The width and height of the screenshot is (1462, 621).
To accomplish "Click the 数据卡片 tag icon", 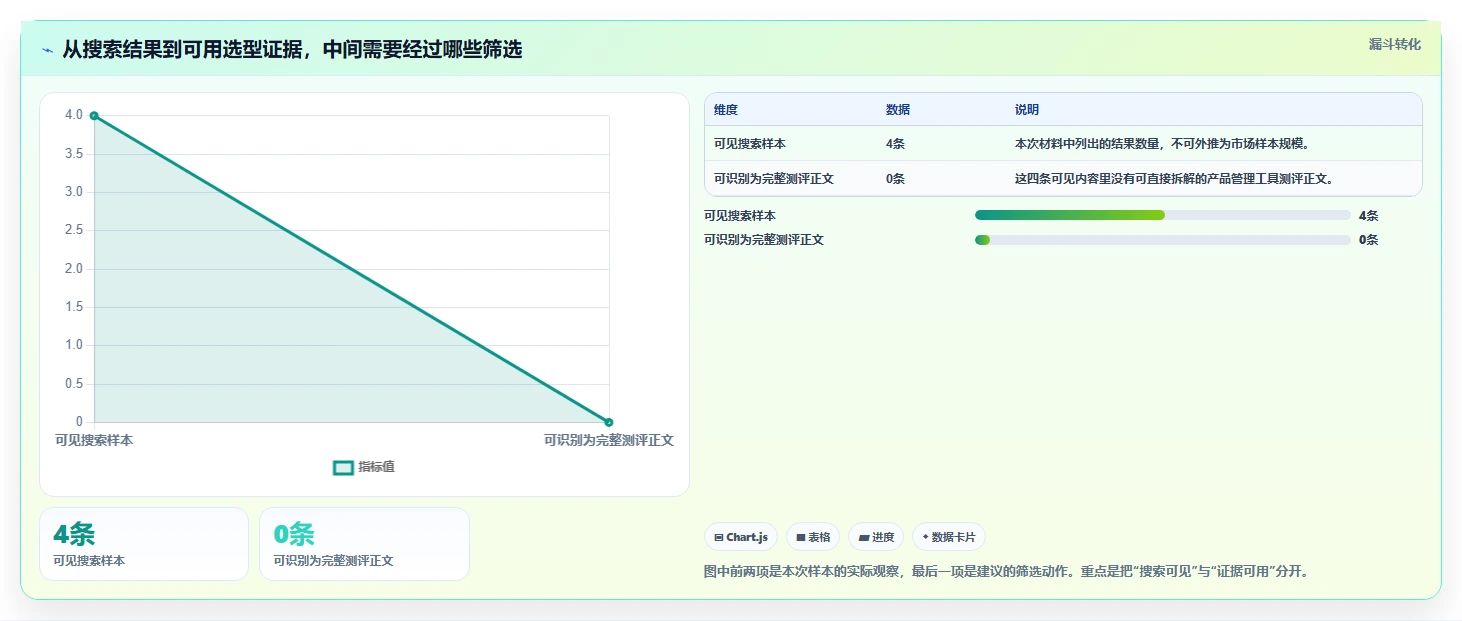I will (x=925, y=537).
